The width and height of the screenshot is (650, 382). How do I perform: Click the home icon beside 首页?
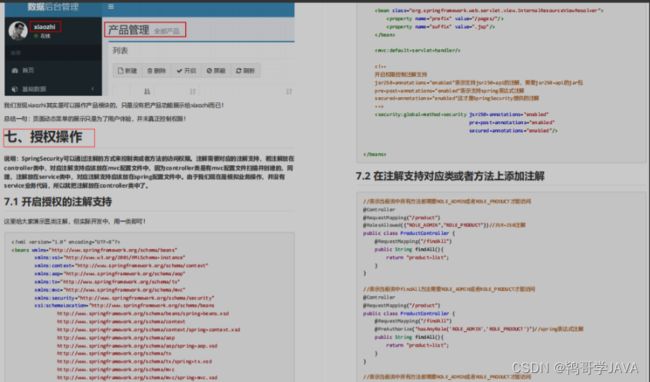click(15, 70)
